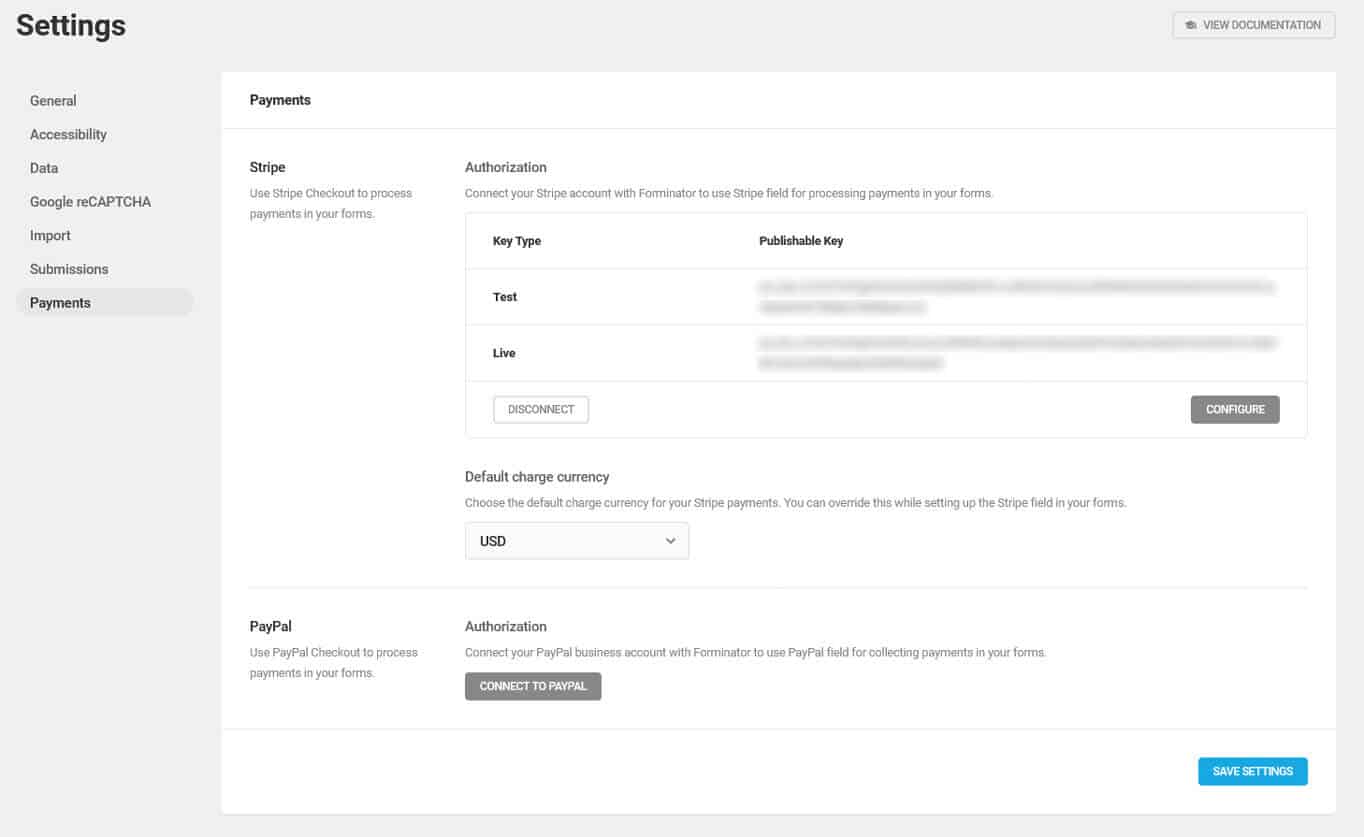Click the Settings page heading
Viewport: 1364px width, 837px height.
tap(71, 25)
